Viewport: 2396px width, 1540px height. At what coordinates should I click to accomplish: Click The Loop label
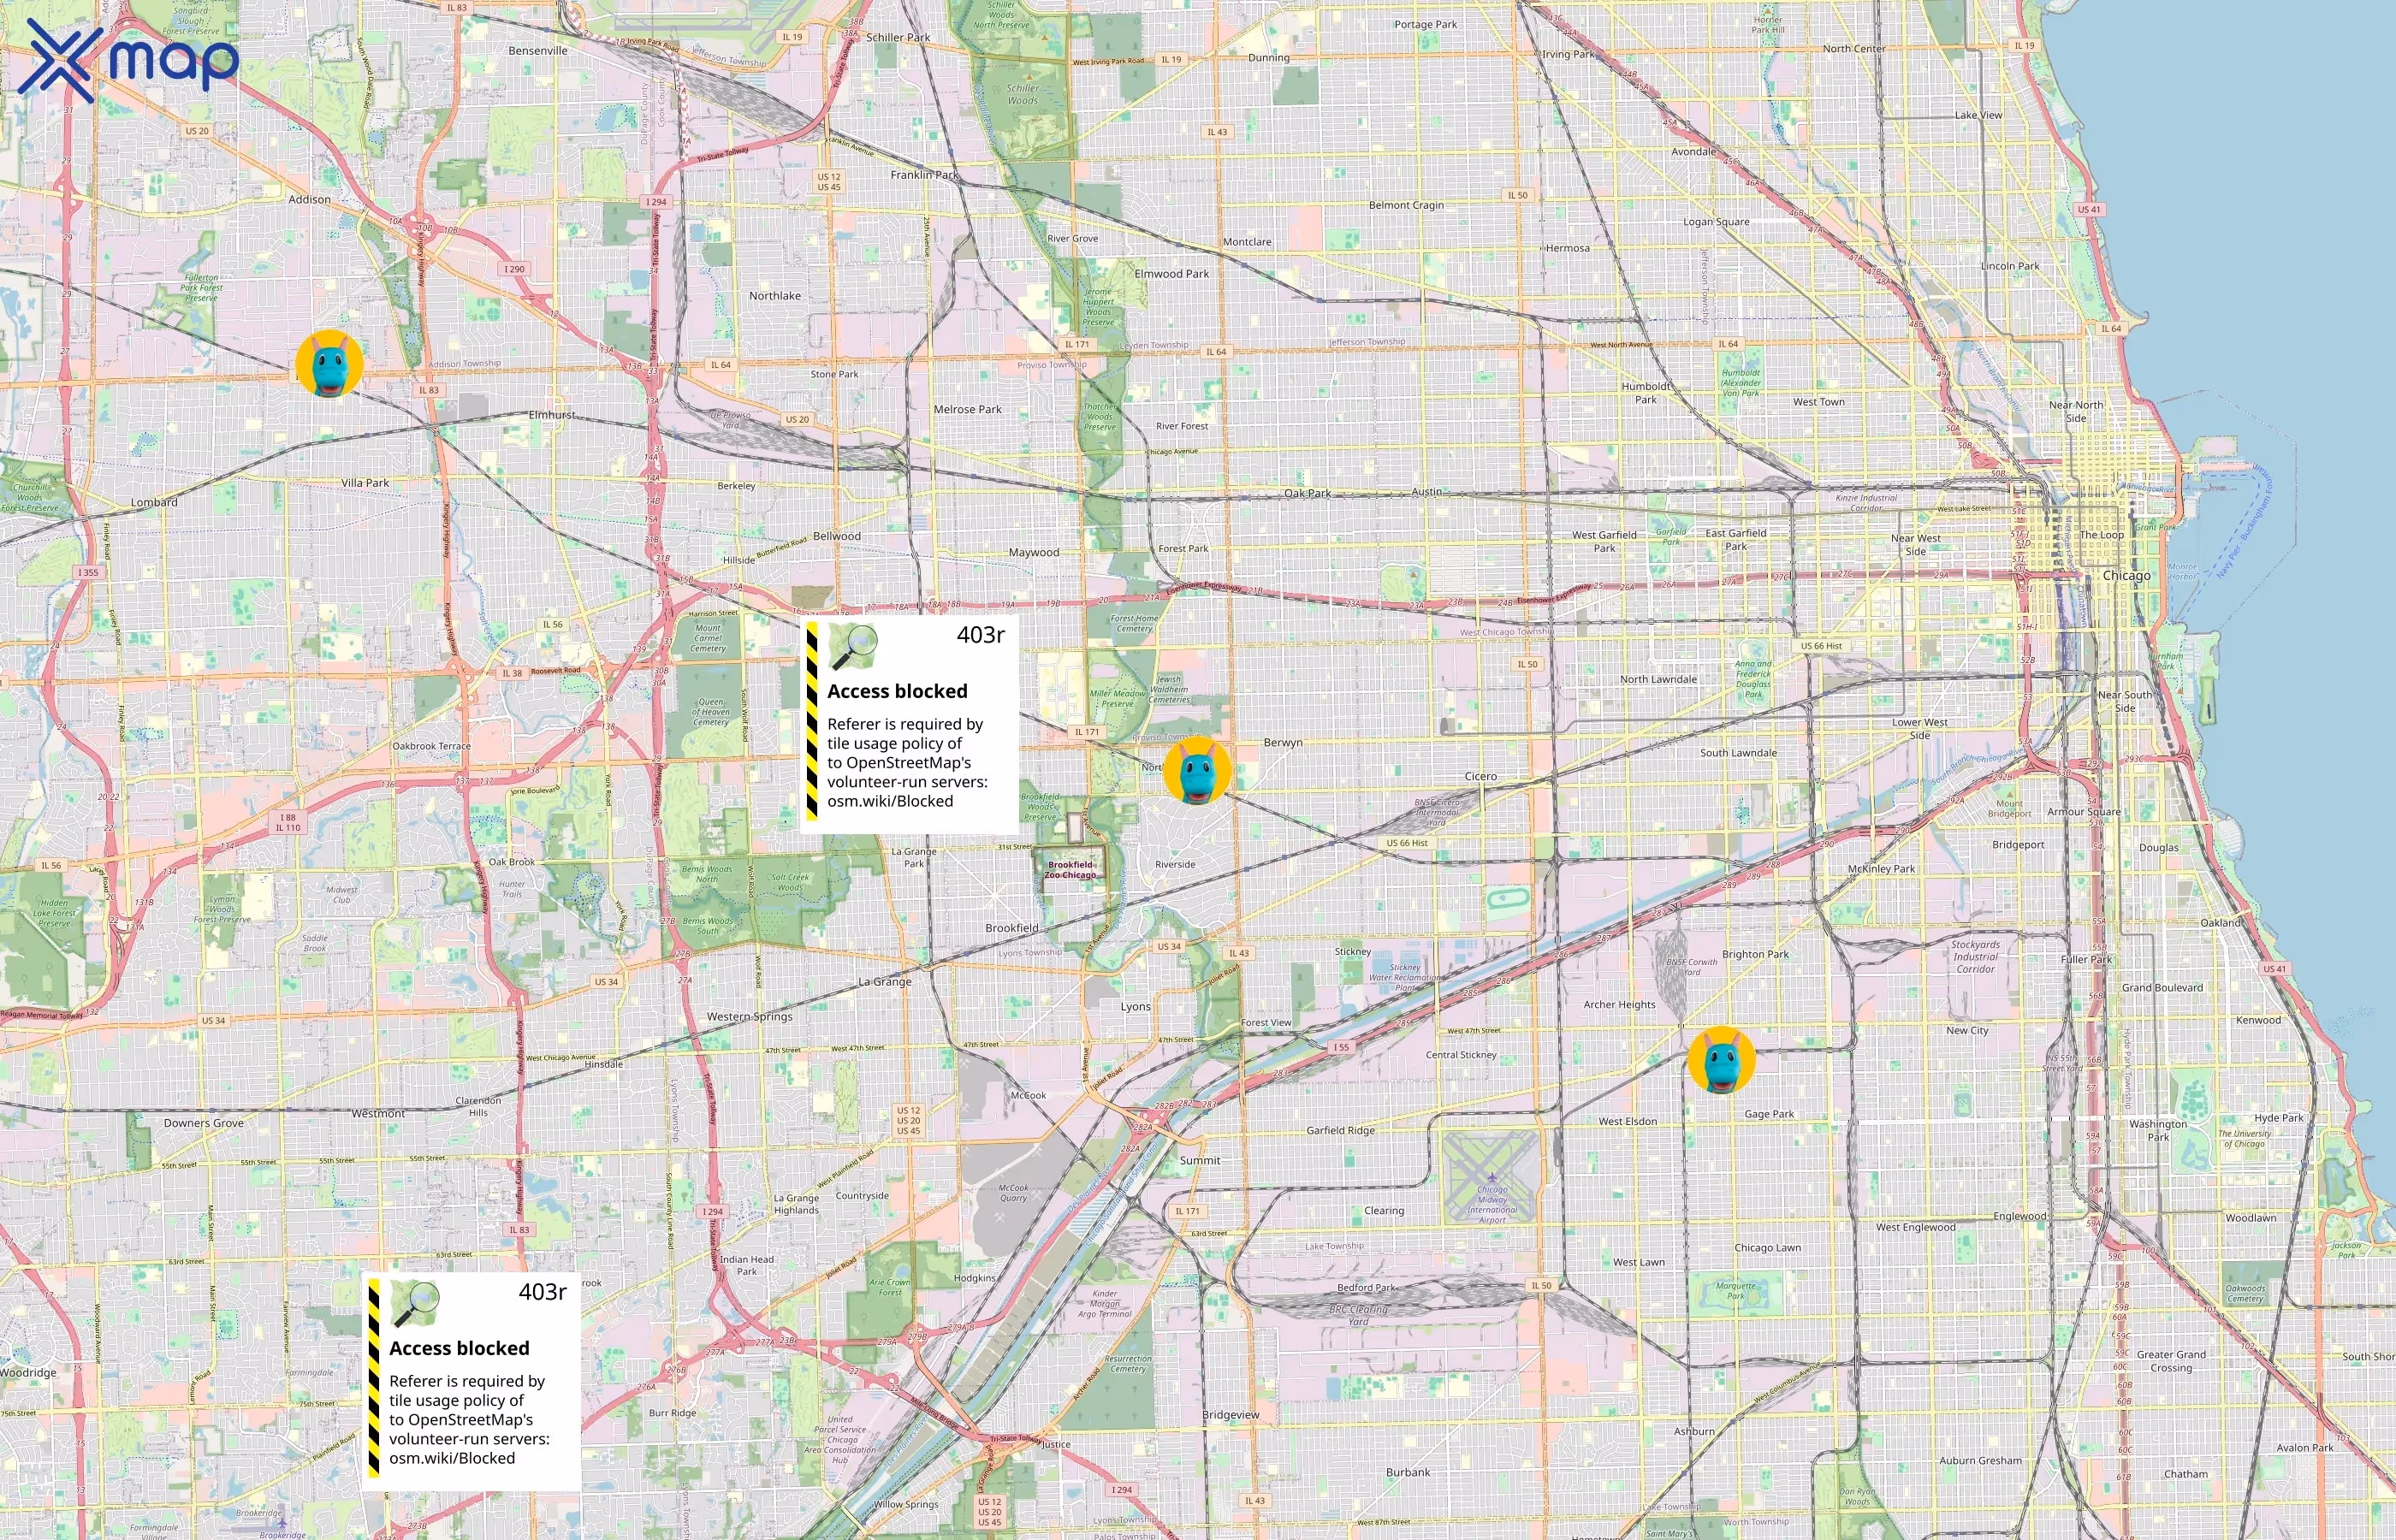(x=2101, y=535)
